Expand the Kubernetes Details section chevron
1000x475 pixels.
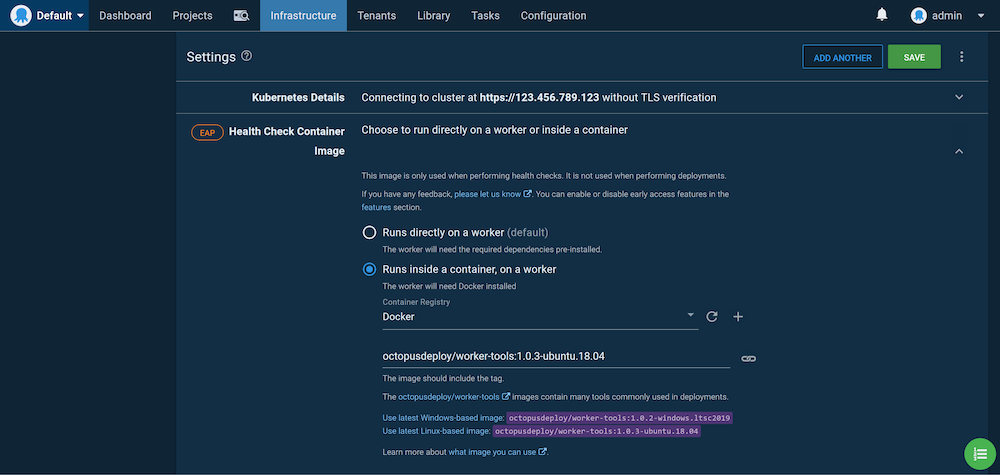coord(959,98)
